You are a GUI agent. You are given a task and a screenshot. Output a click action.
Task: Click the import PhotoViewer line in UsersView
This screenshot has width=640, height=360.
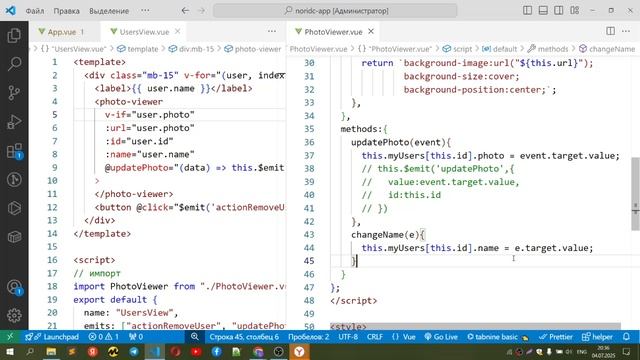pos(180,286)
